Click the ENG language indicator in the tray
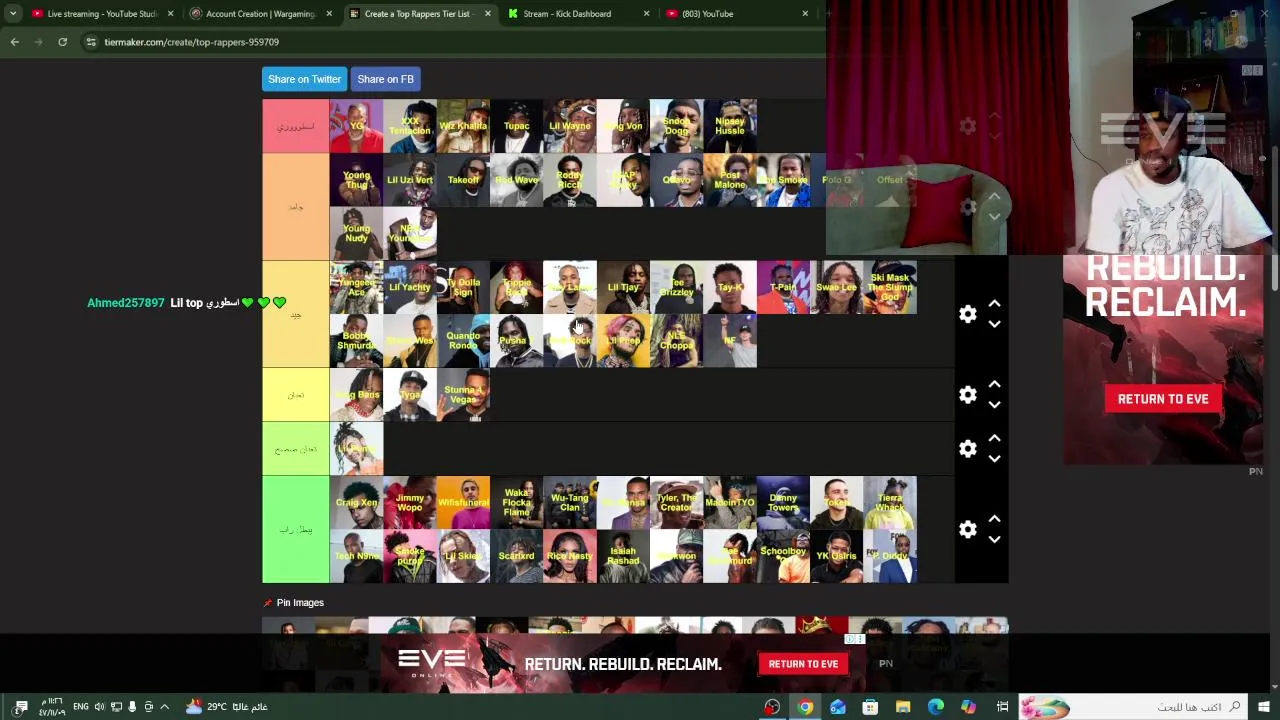This screenshot has width=1280, height=720. point(81,707)
